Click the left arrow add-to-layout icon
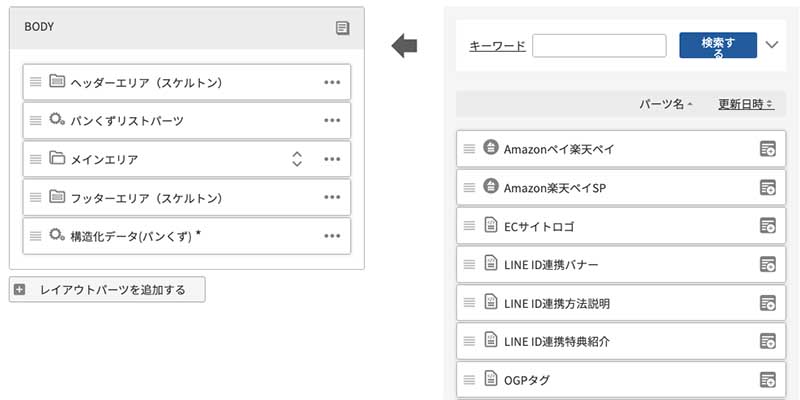The height and width of the screenshot is (400, 800). 404,45
